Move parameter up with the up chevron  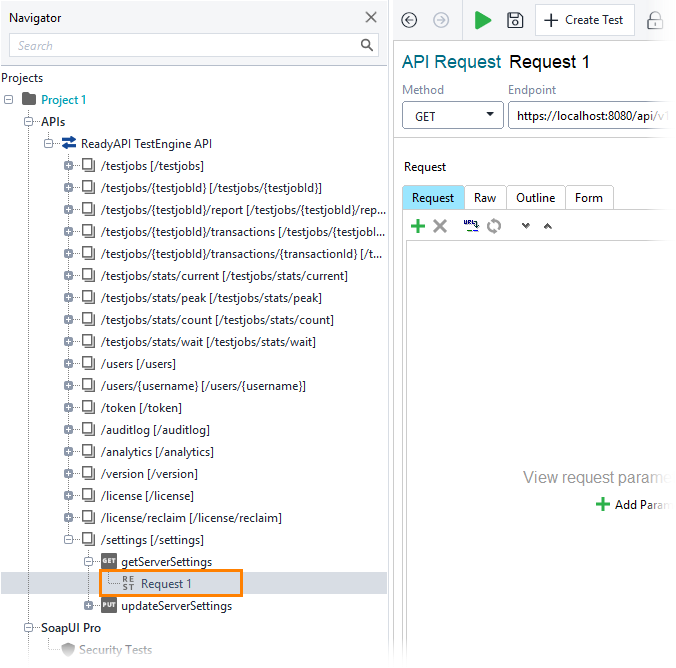[x=548, y=226]
